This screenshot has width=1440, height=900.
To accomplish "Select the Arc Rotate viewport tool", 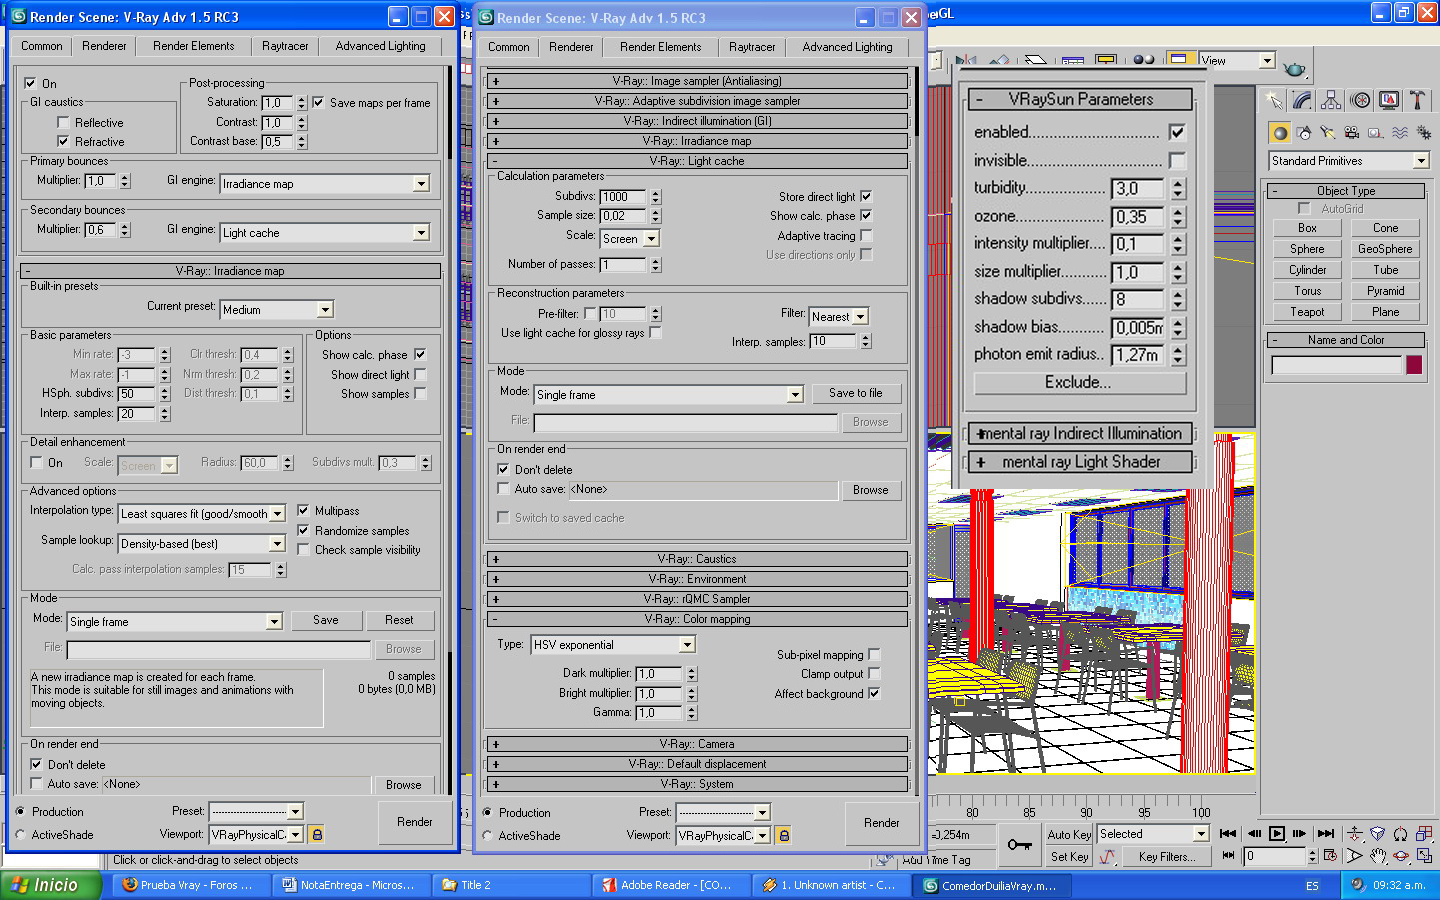I will pos(1401,856).
